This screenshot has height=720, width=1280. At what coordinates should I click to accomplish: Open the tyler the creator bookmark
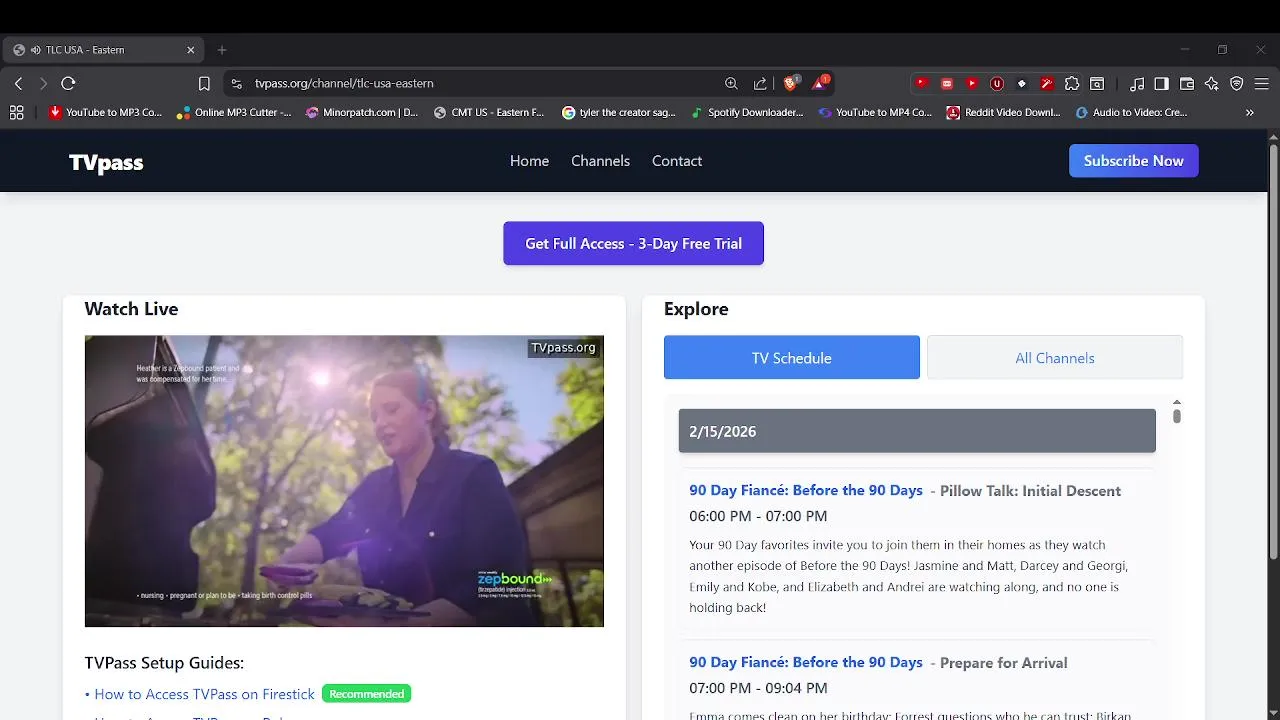[619, 113]
